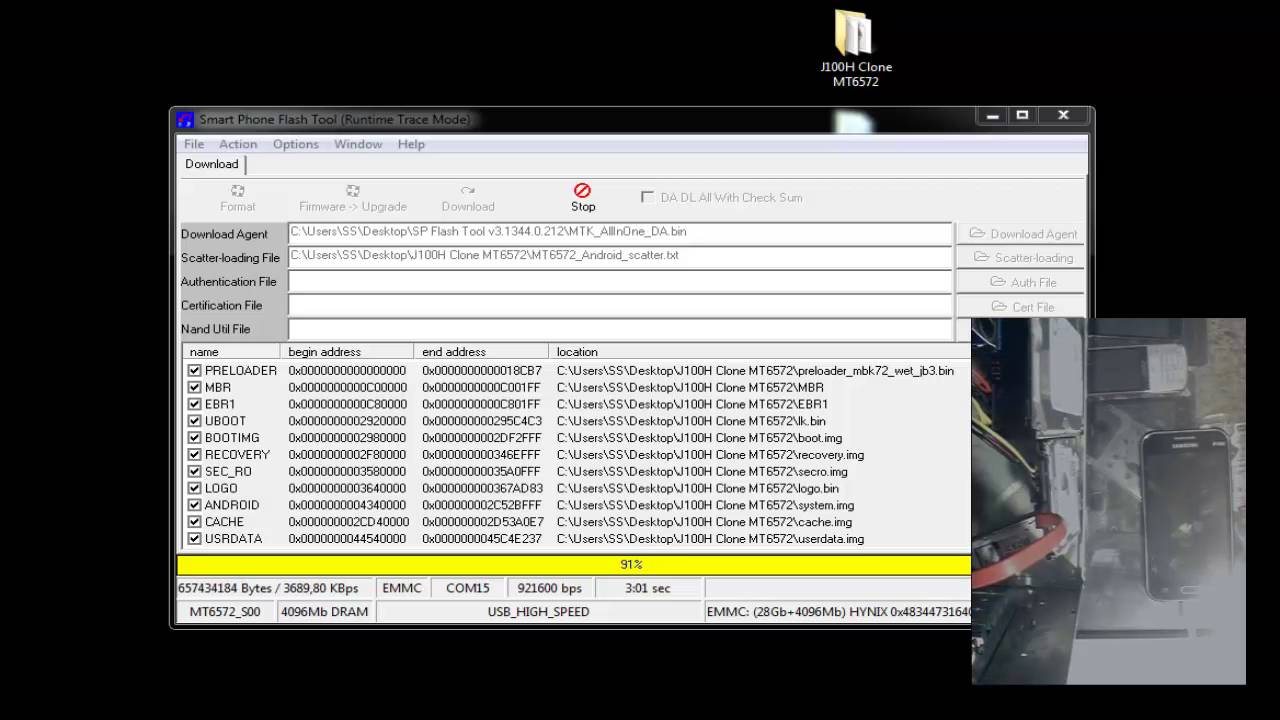Select the boot.img location path
The height and width of the screenshot is (720, 1280).
pyautogui.click(x=699, y=437)
